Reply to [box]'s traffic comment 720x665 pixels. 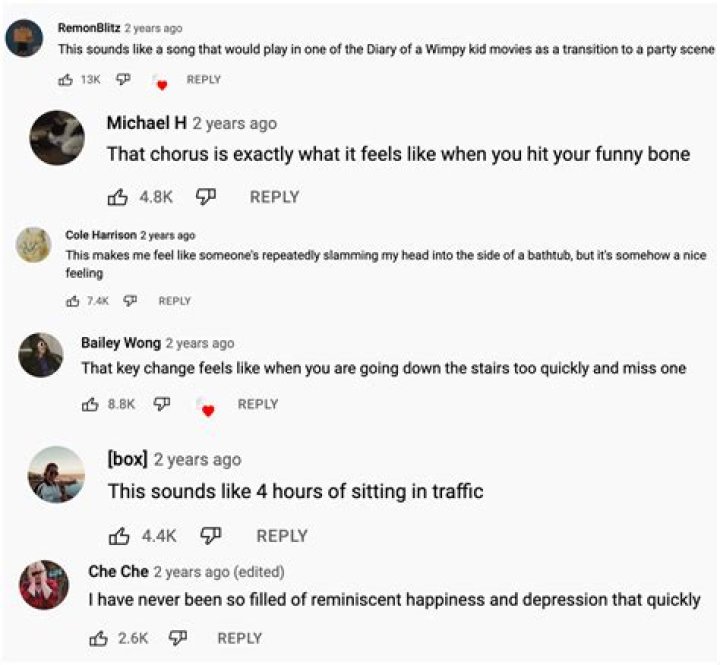(x=282, y=536)
